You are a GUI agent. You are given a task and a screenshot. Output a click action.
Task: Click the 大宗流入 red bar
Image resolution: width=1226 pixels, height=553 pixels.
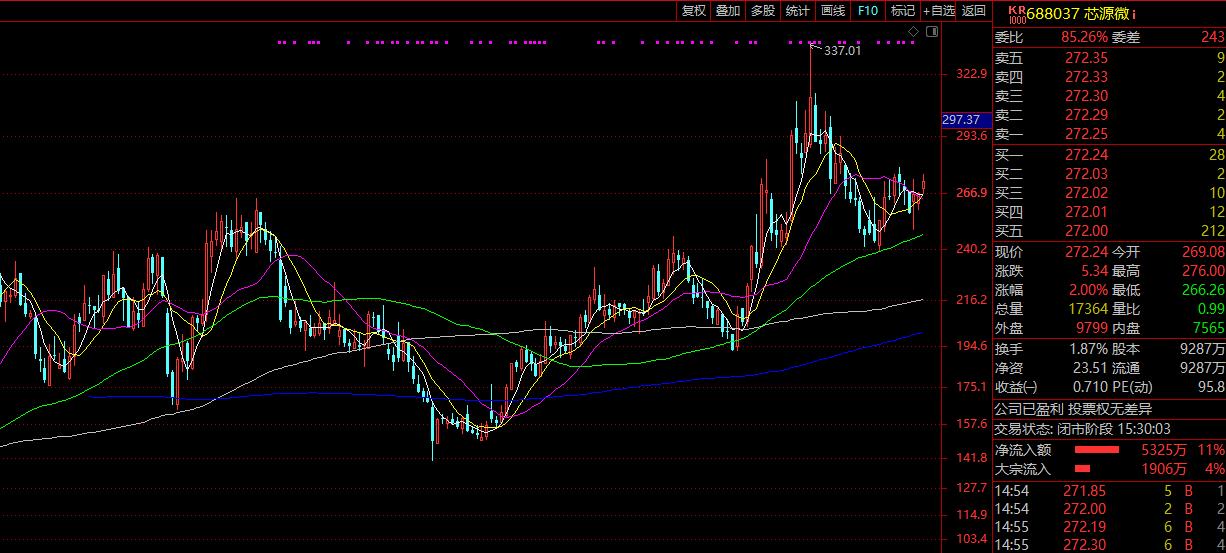pyautogui.click(x=1082, y=469)
